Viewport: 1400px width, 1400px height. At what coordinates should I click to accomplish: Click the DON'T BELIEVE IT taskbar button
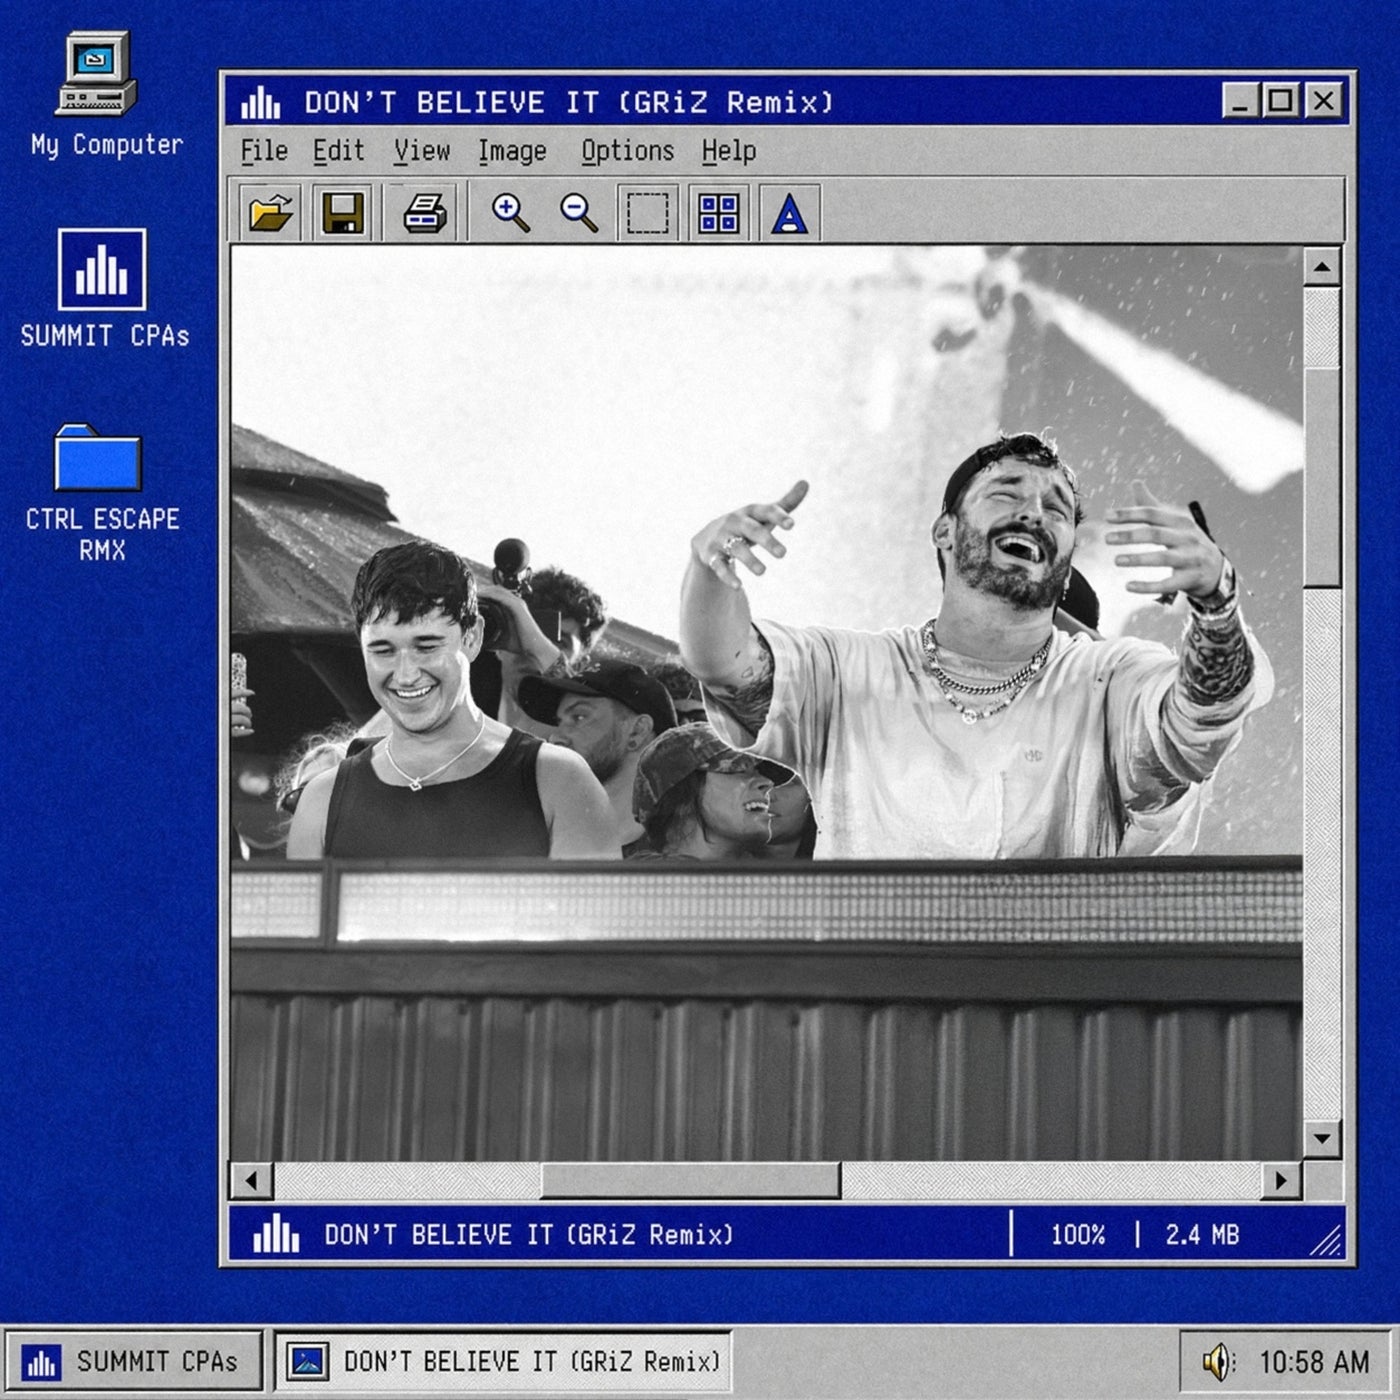point(504,1362)
